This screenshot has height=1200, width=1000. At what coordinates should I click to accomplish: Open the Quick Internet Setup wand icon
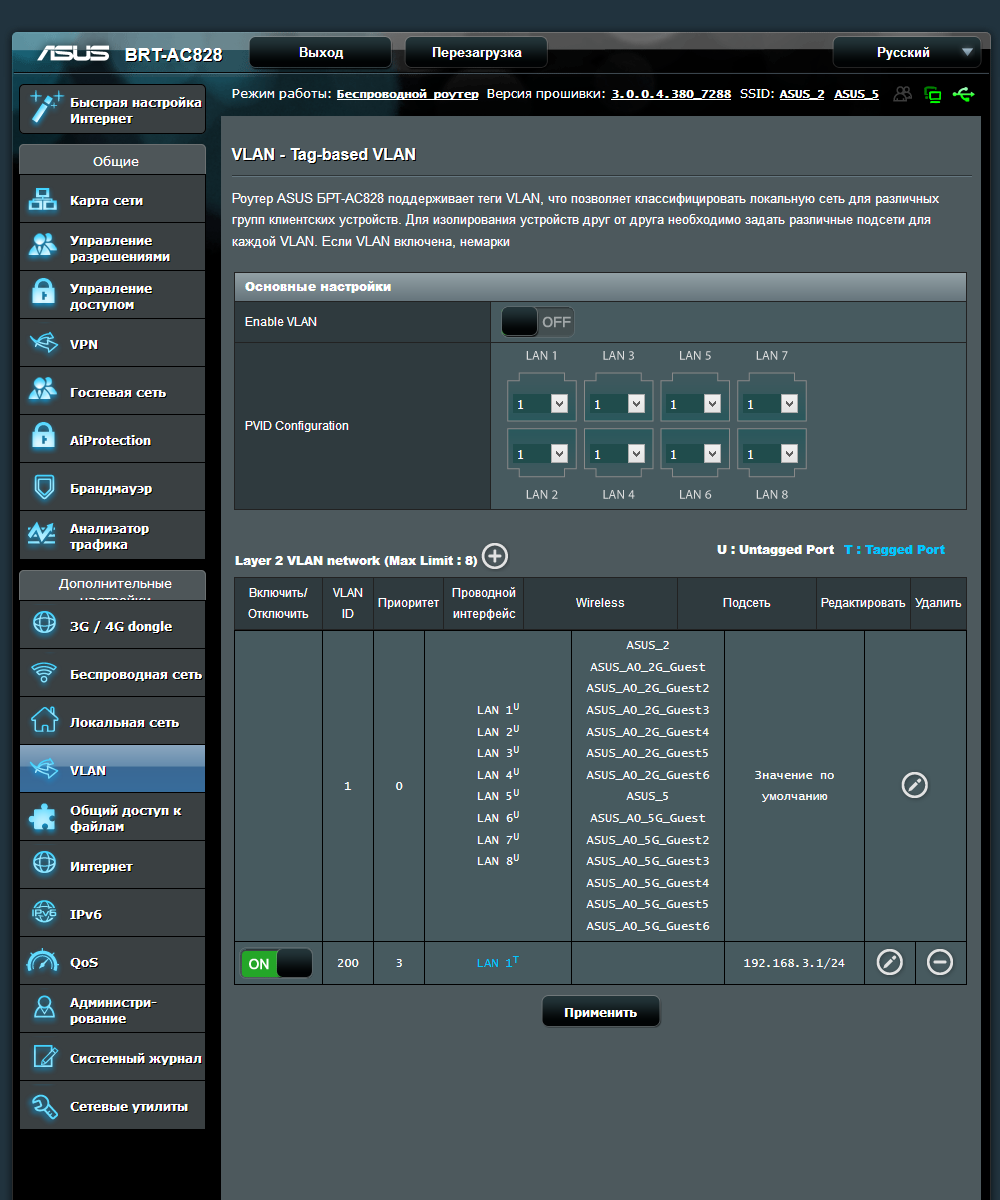click(45, 109)
